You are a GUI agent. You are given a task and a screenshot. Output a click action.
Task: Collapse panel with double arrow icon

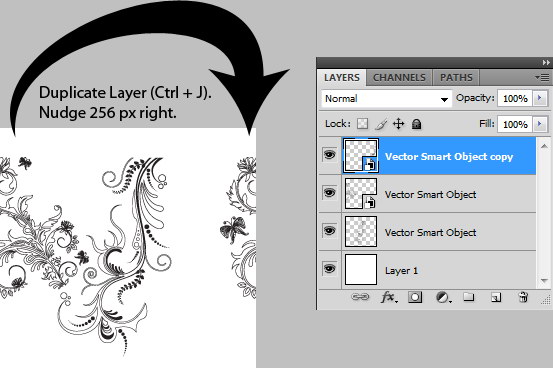(546, 62)
